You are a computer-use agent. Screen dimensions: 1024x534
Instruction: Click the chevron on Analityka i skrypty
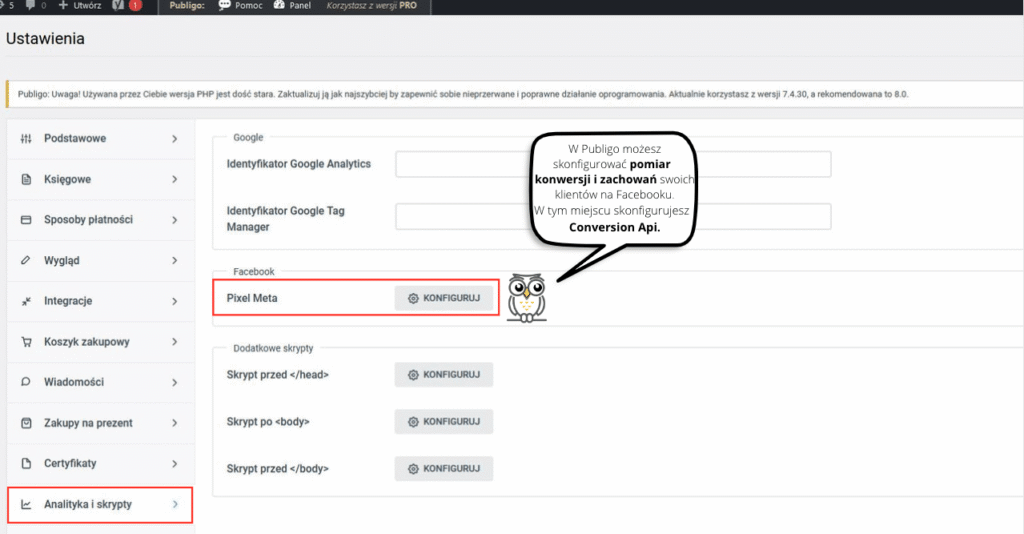tap(175, 504)
